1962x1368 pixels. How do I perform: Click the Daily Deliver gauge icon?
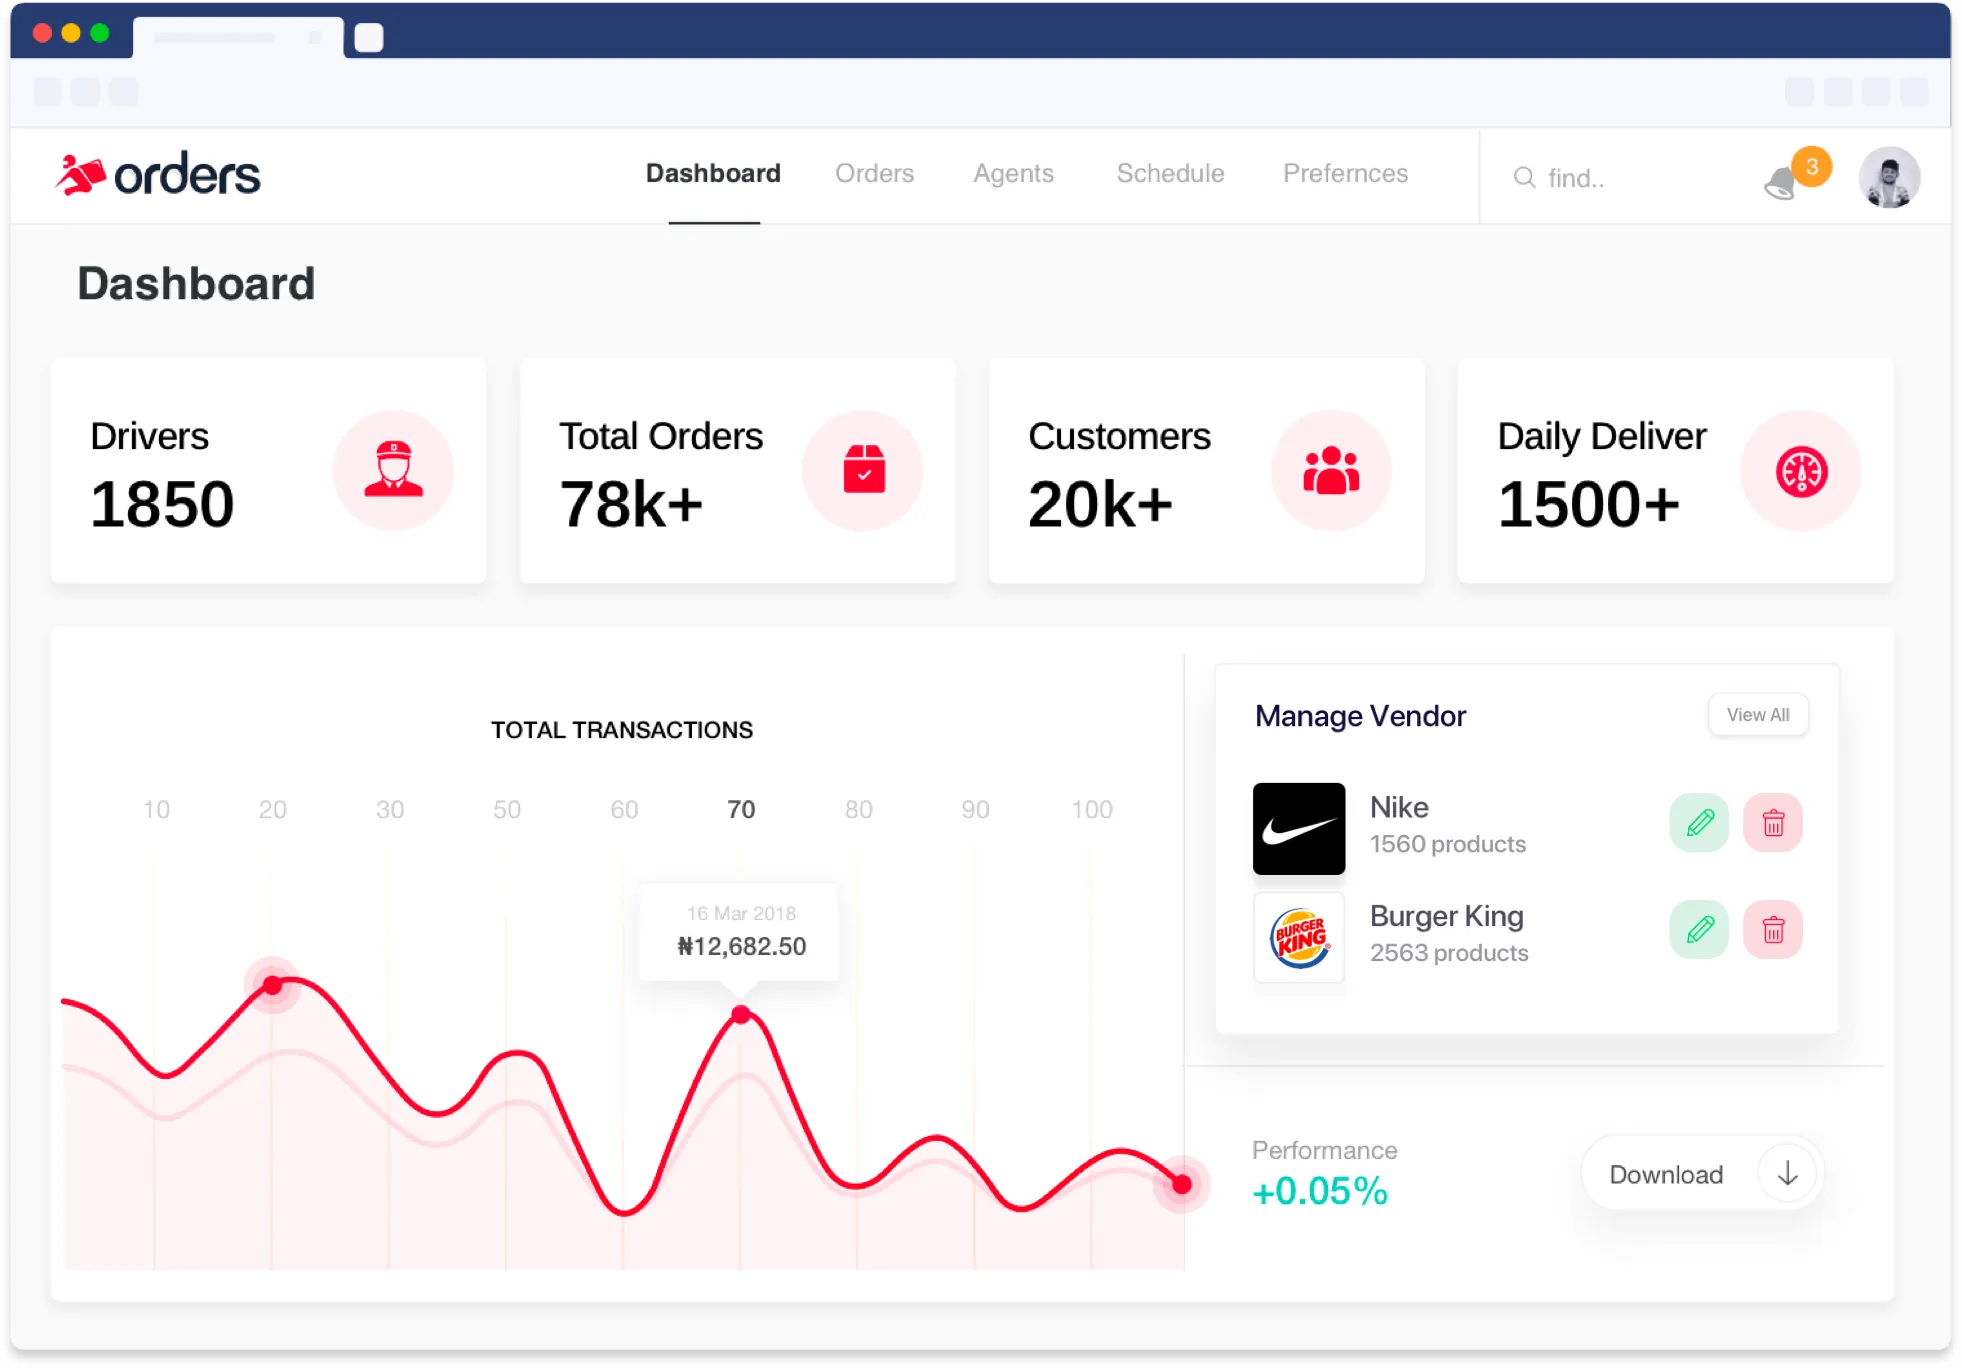pos(1801,471)
